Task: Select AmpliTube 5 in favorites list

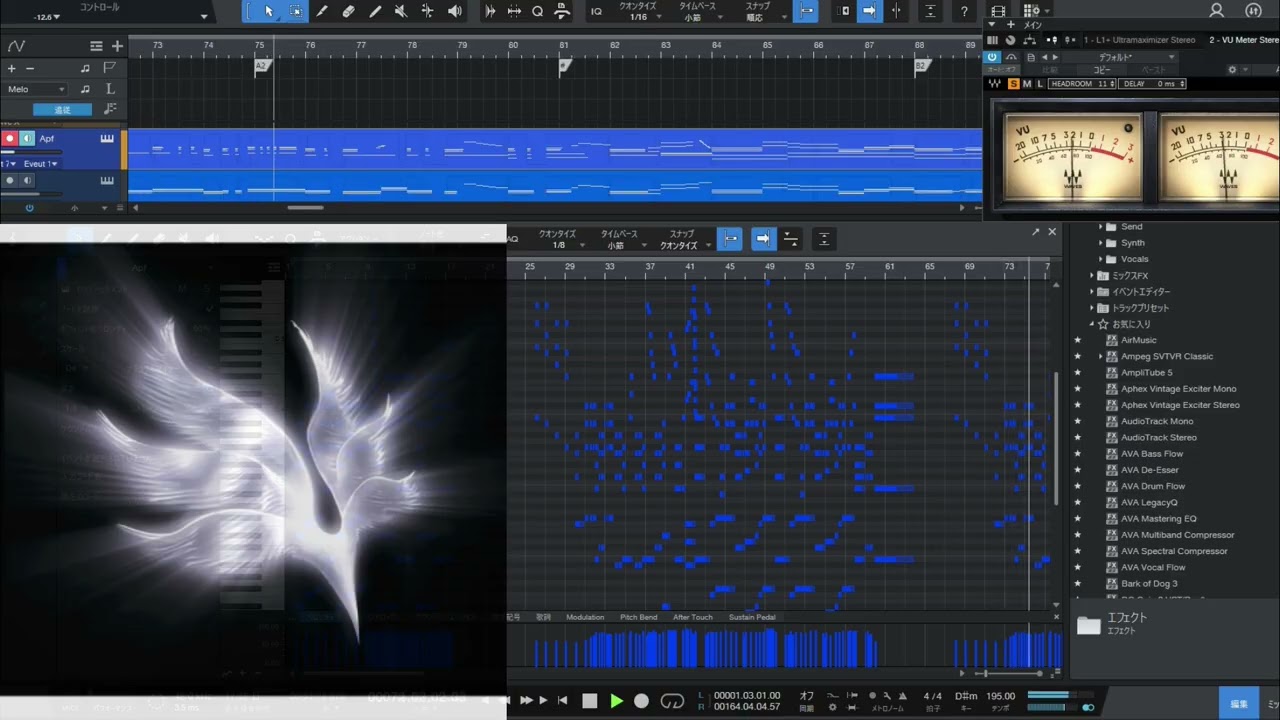Action: 1146,373
